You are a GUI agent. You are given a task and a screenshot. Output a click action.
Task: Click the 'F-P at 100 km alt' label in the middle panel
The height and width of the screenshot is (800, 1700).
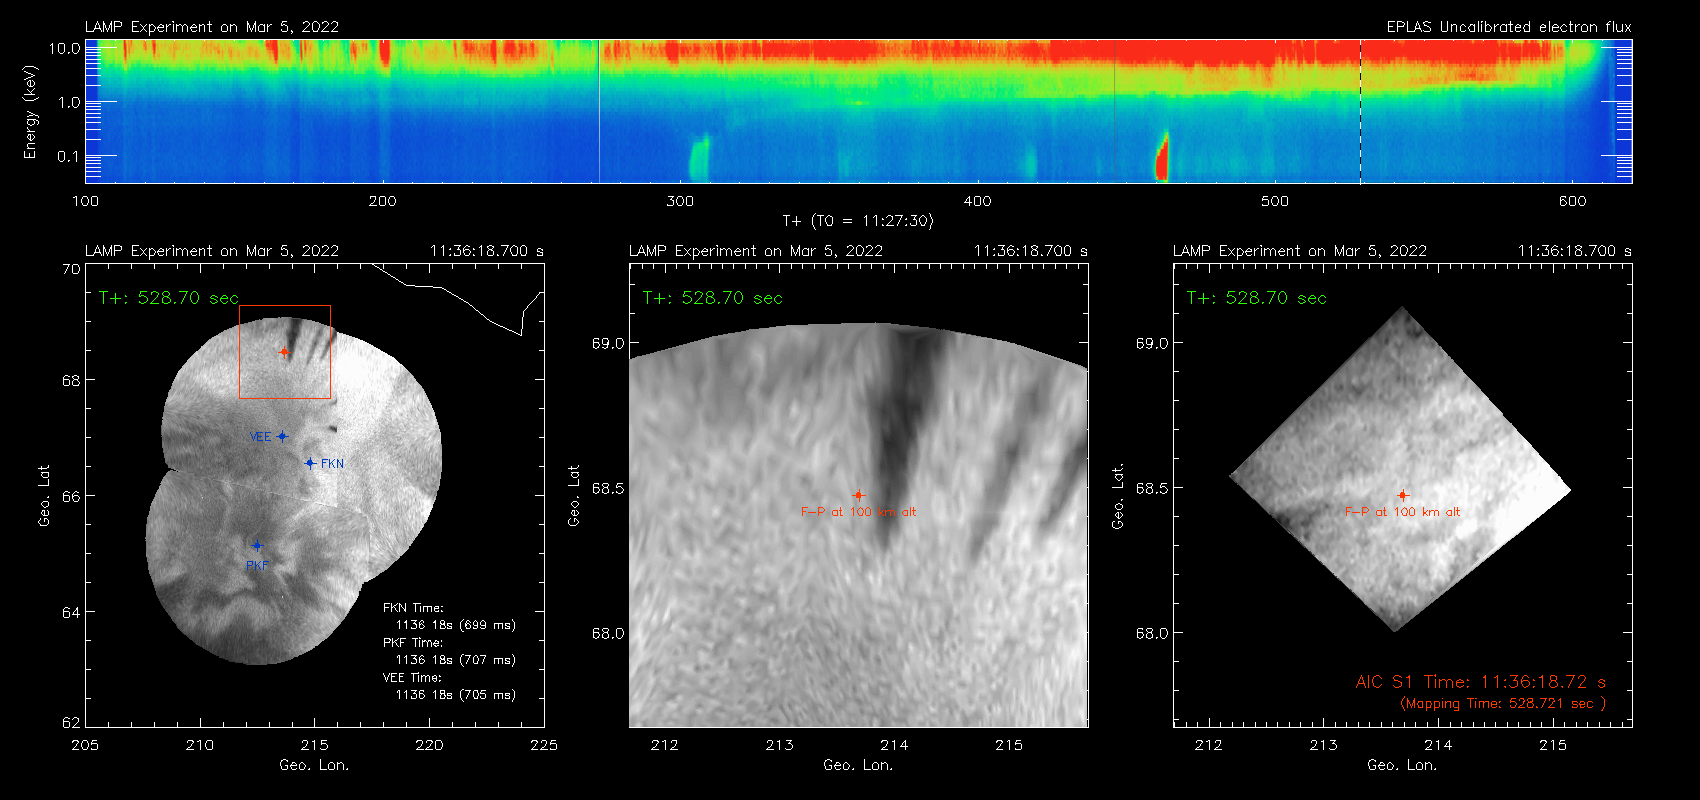[858, 512]
